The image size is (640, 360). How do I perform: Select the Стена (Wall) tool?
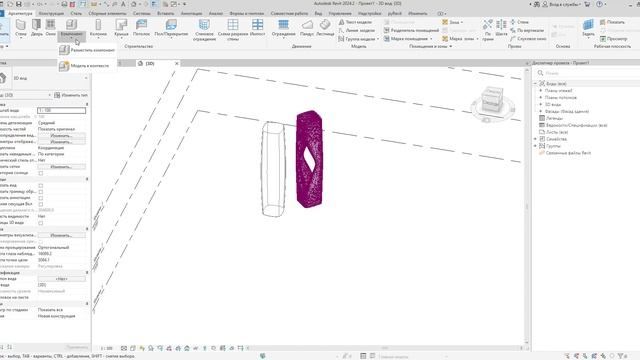[x=20, y=29]
